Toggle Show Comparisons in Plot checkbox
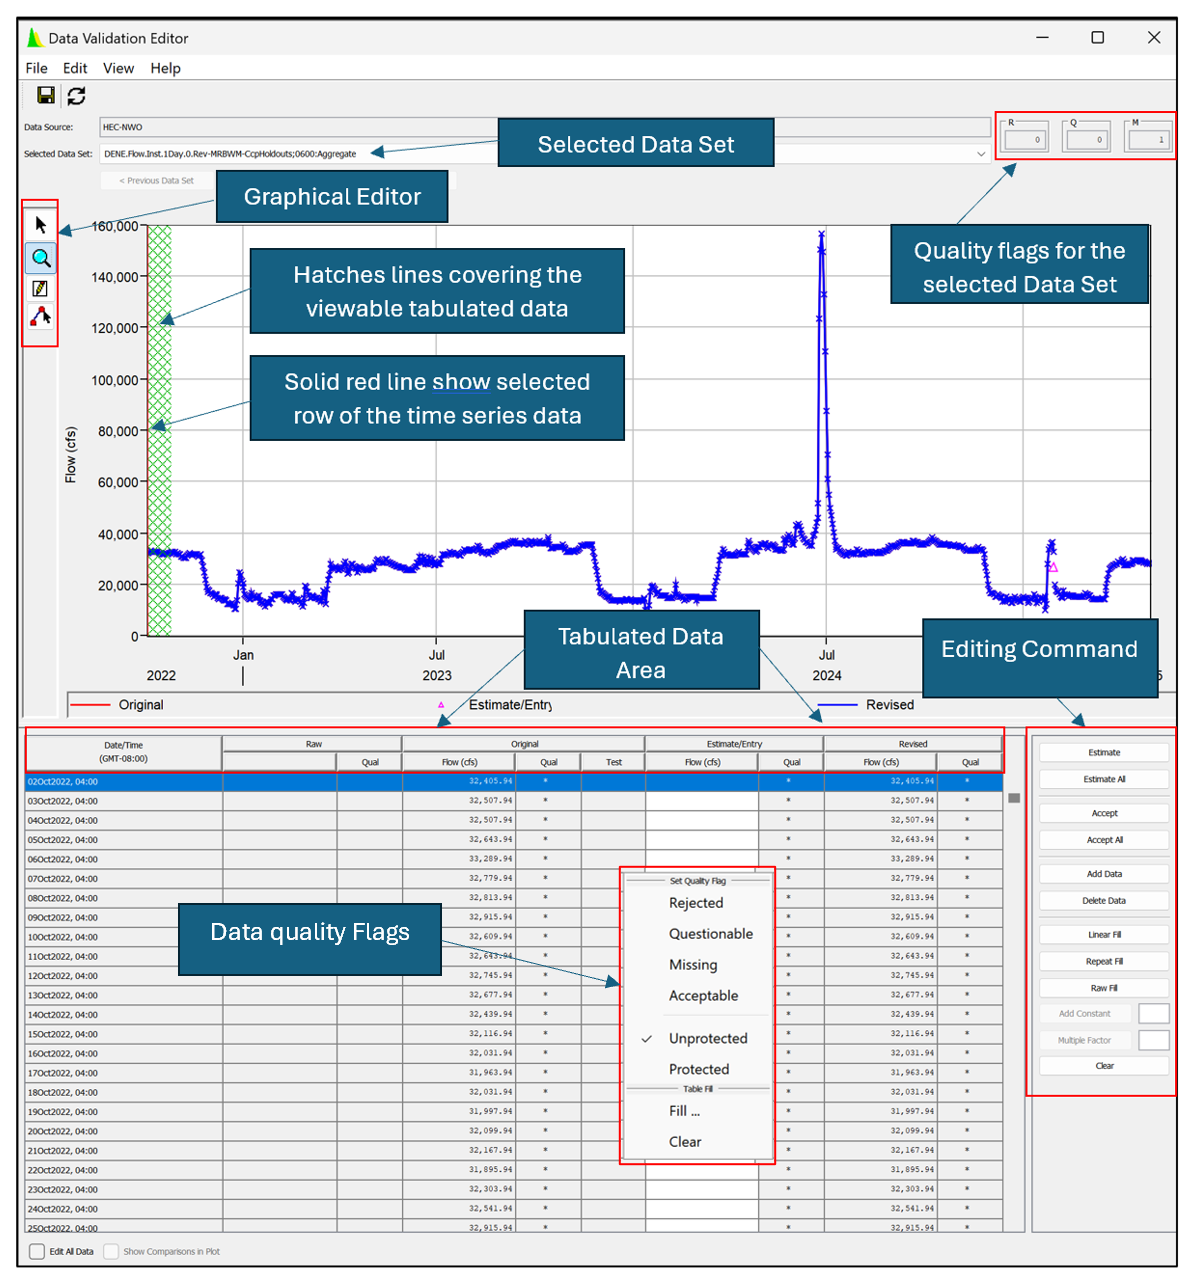Image resolution: width=1190 pixels, height=1281 pixels. tap(111, 1251)
